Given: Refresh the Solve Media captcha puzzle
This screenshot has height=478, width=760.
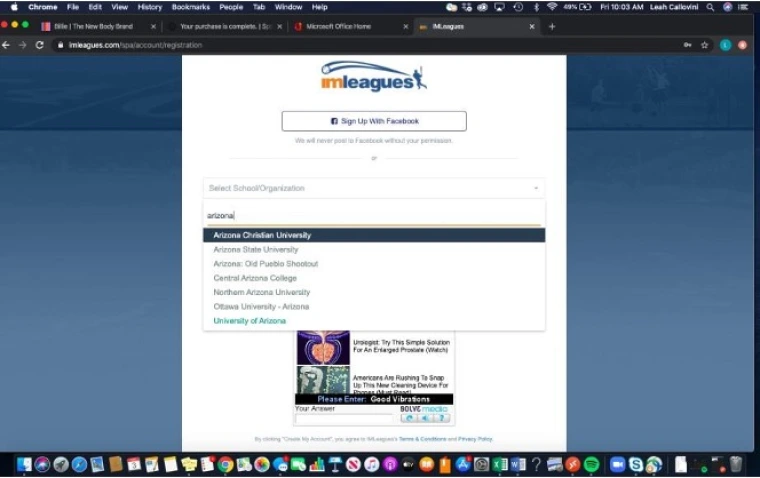Looking at the screenshot, I should [x=409, y=418].
